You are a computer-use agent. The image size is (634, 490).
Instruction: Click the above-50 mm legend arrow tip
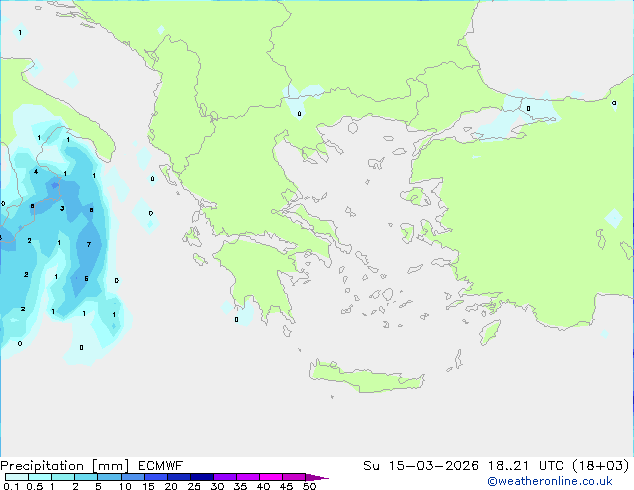pyautogui.click(x=317, y=477)
